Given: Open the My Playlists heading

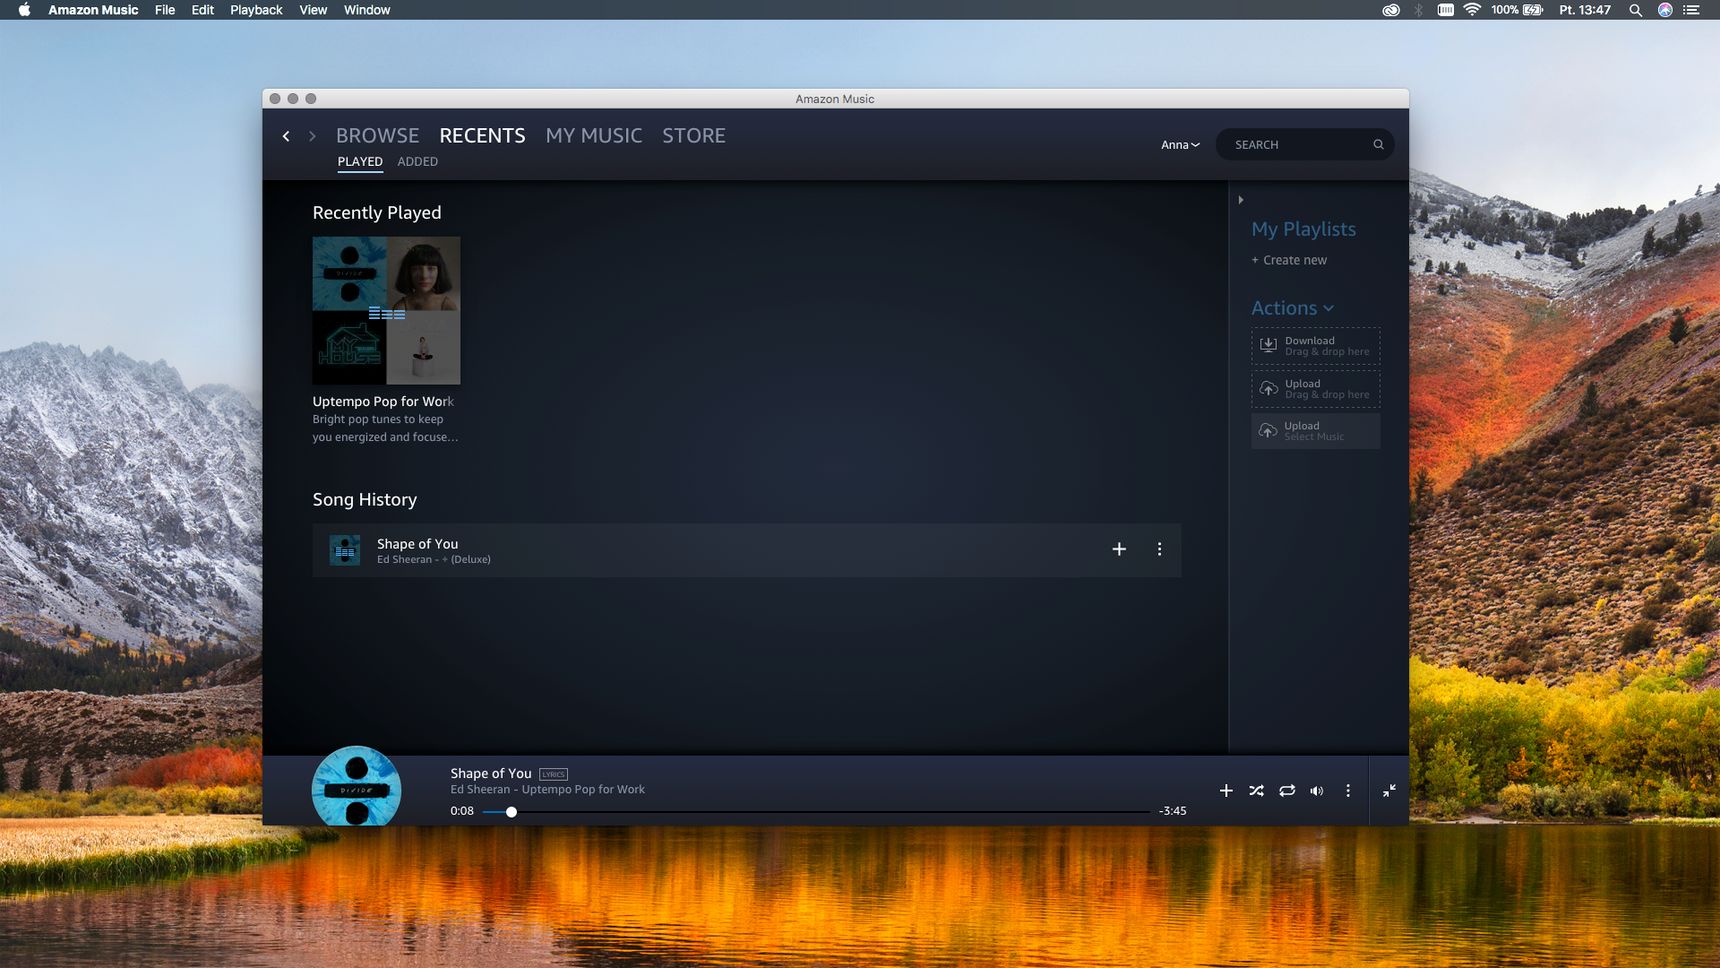Looking at the screenshot, I should tap(1303, 229).
